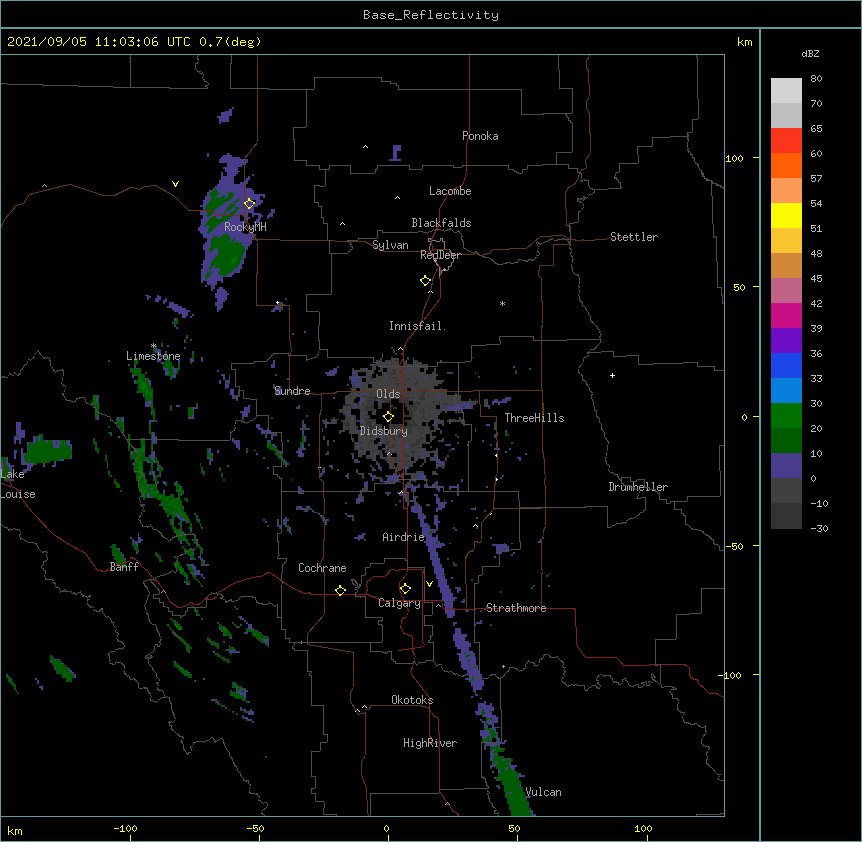Click the ThreeHills town label
This screenshot has width=862, height=842.
point(534,418)
